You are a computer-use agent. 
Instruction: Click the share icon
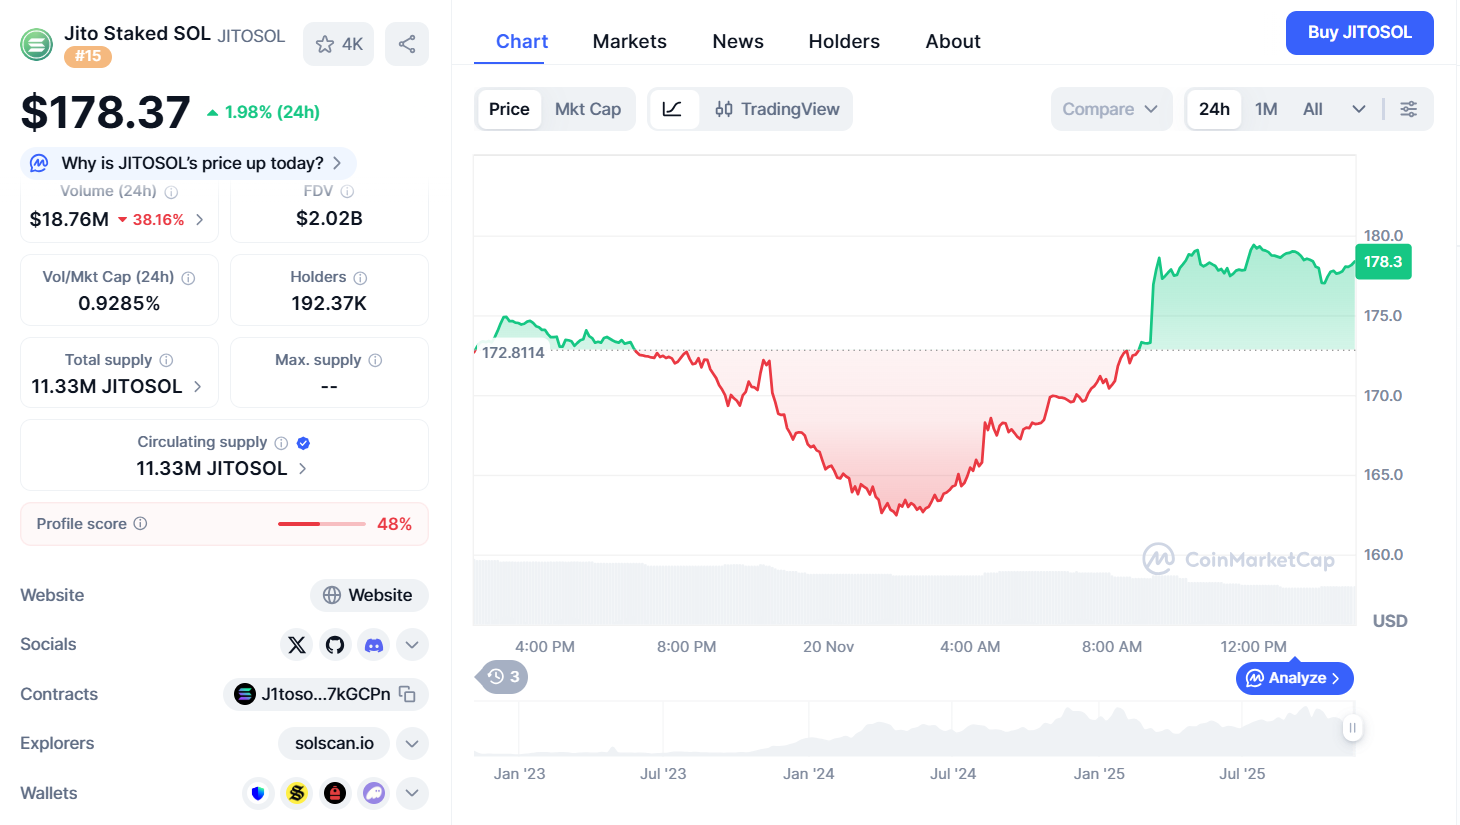pyautogui.click(x=407, y=44)
